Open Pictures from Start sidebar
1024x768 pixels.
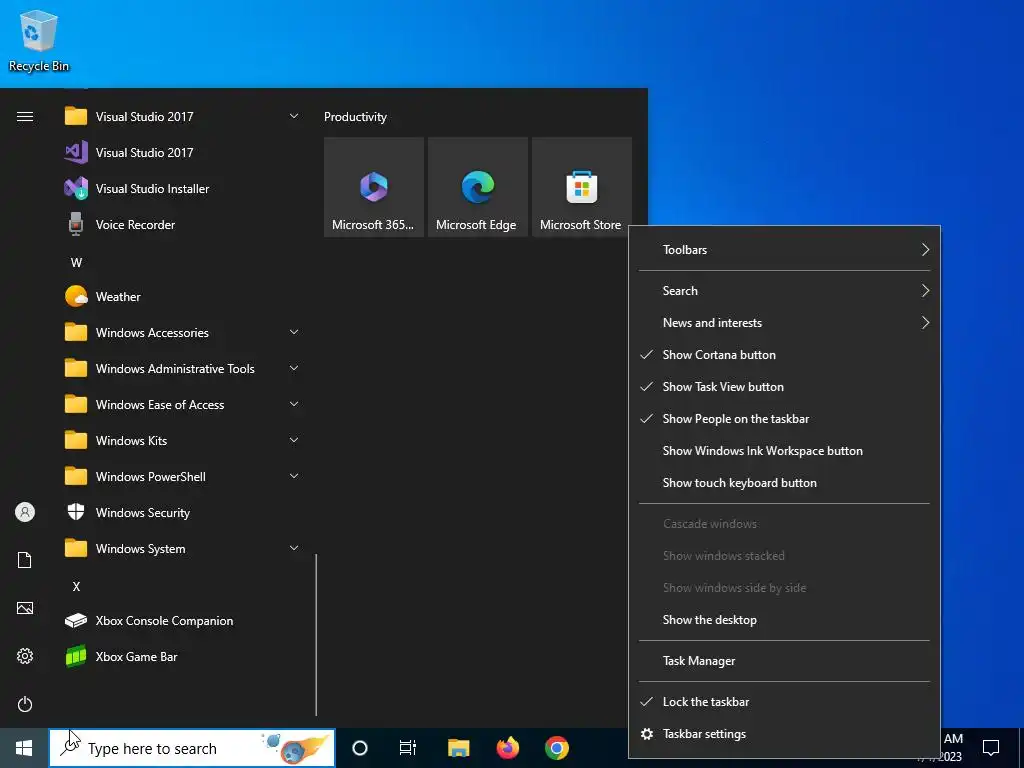(25, 608)
